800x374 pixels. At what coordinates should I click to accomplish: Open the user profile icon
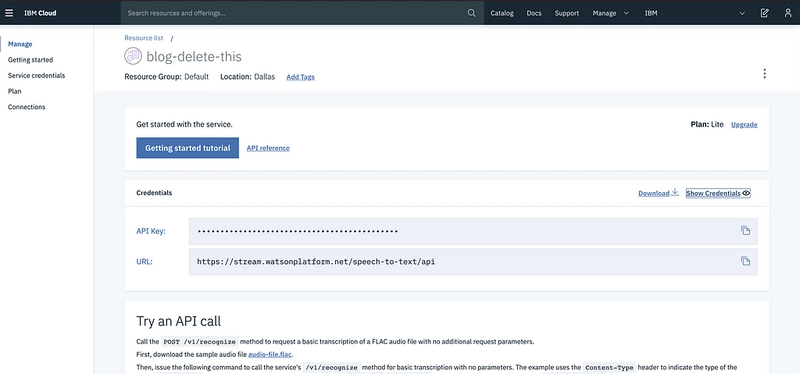788,13
